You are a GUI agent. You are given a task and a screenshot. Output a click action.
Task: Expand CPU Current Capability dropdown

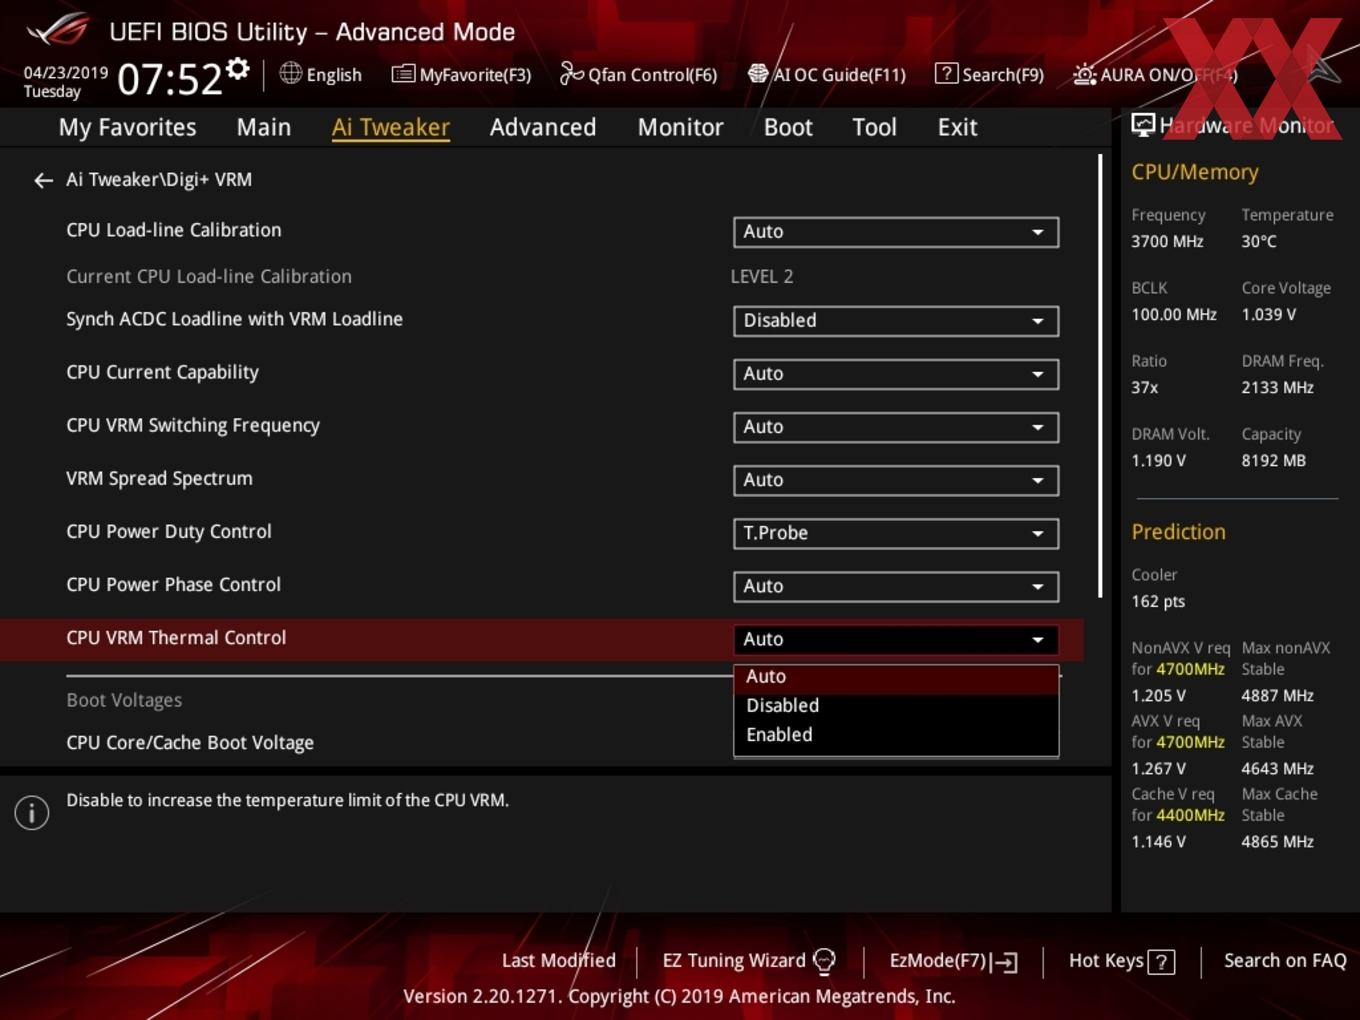click(896, 374)
